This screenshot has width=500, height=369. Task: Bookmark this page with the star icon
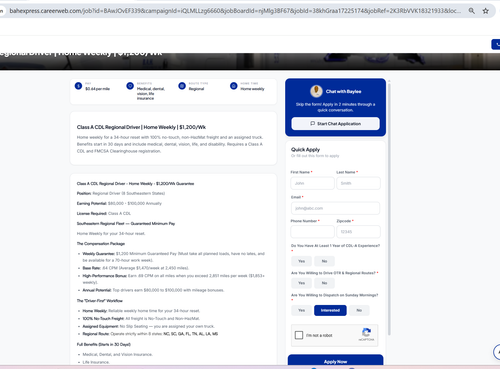486,11
